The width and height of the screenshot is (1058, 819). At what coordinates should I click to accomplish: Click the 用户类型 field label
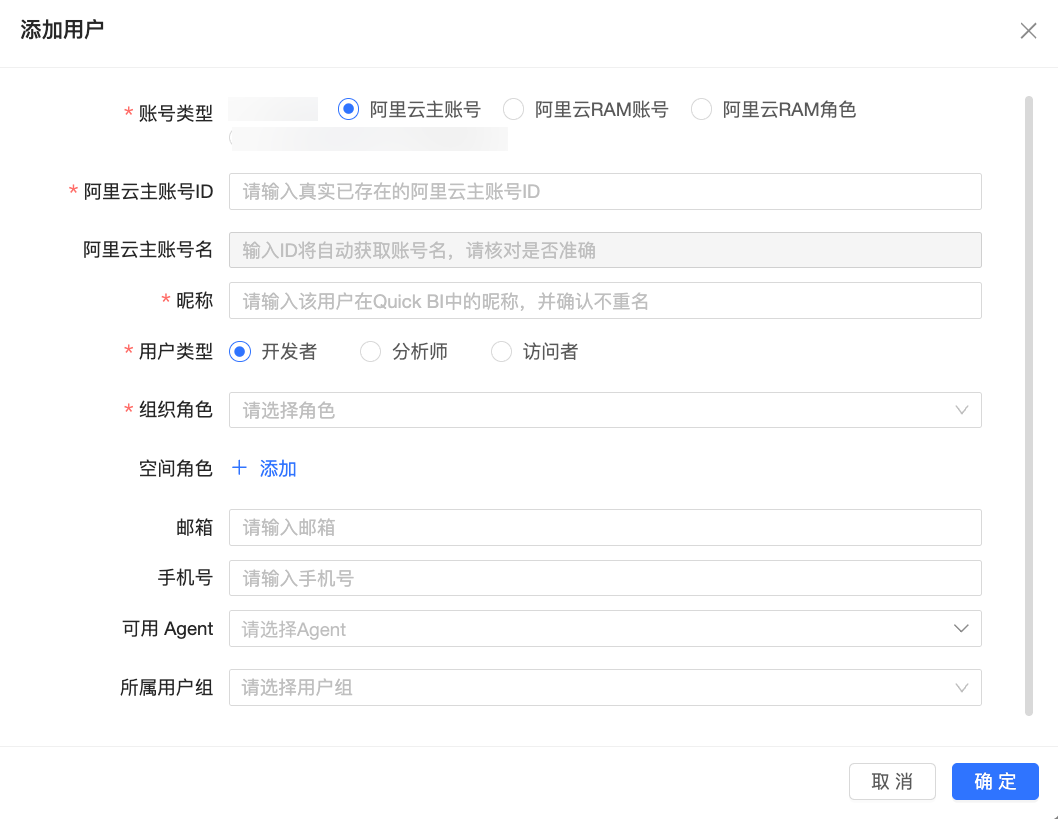[x=175, y=351]
